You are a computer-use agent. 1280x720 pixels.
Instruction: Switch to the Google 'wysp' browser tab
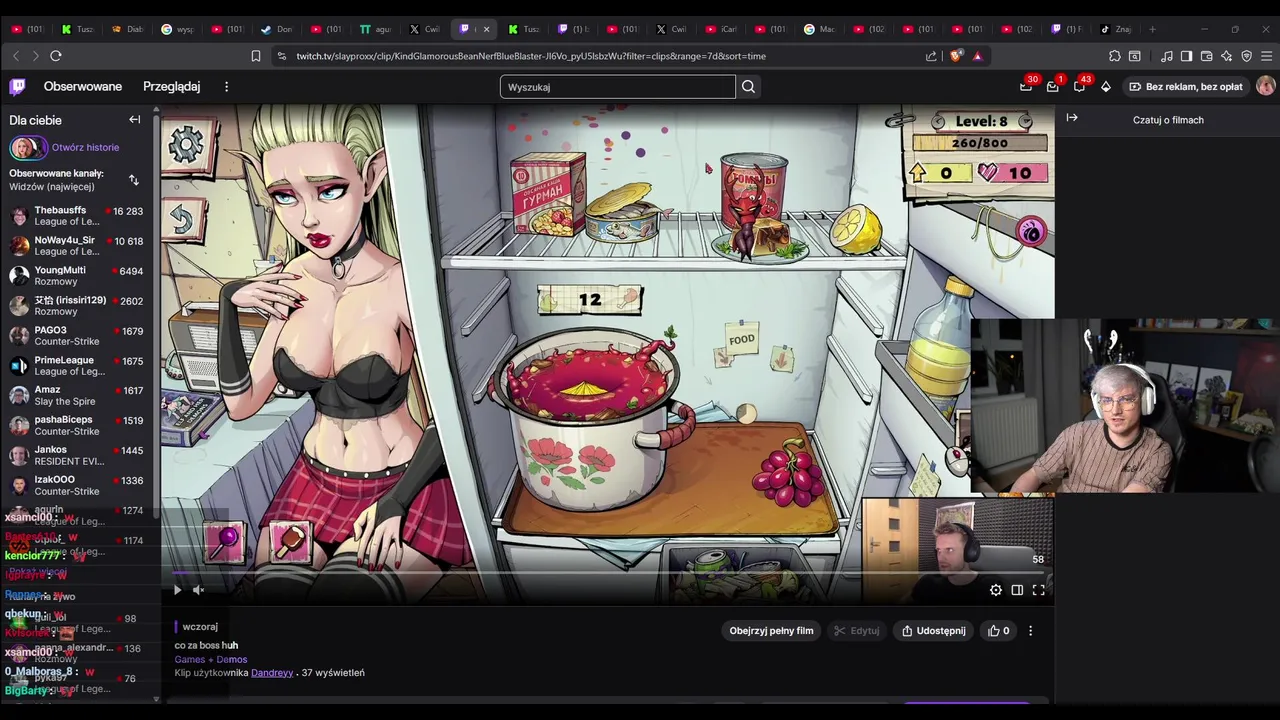(x=180, y=29)
